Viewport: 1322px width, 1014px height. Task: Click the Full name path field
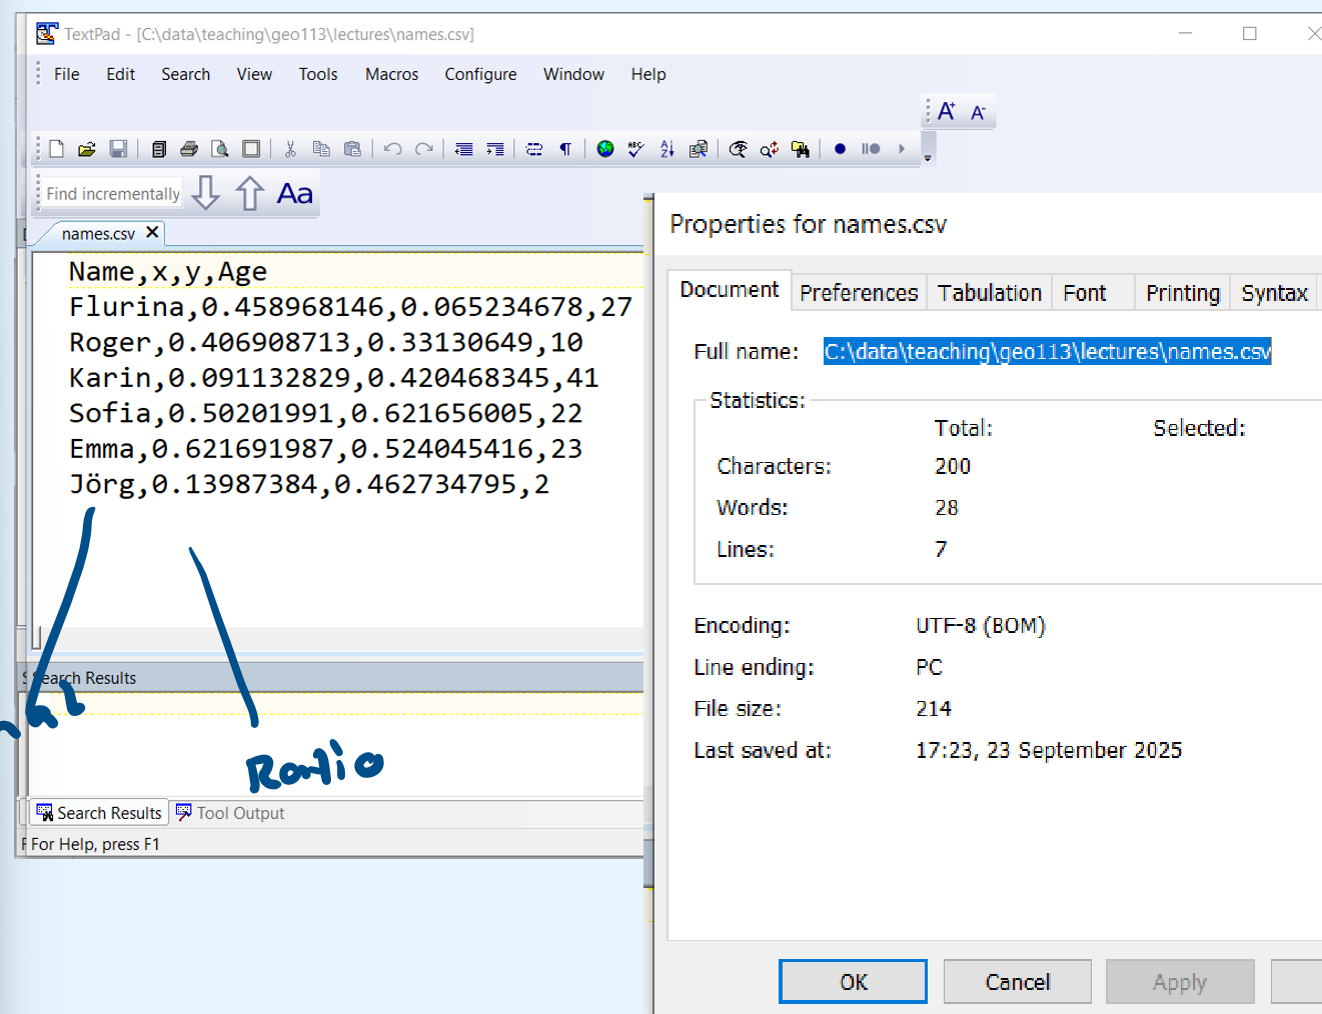click(x=1047, y=351)
